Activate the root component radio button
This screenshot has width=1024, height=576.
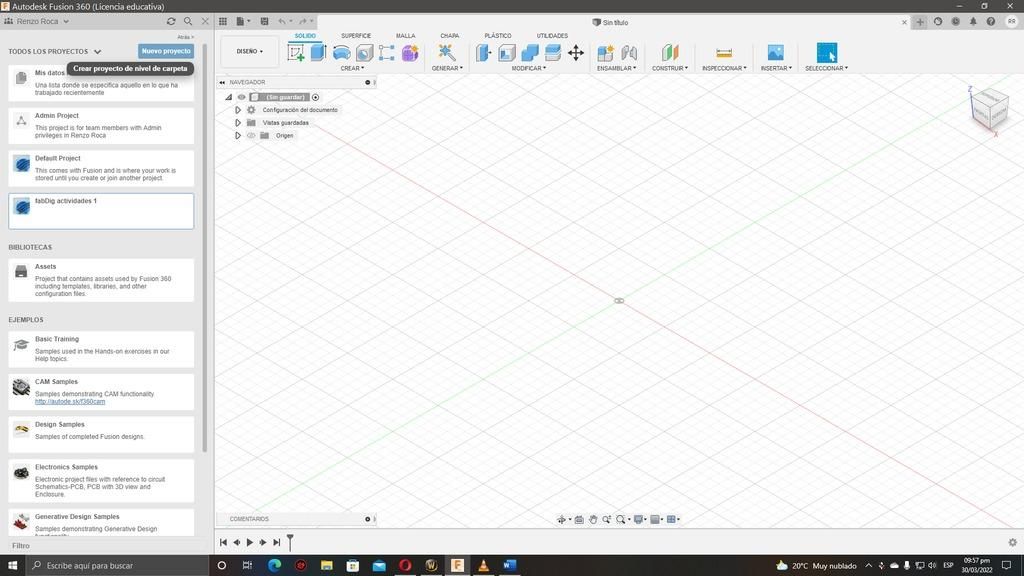315,97
